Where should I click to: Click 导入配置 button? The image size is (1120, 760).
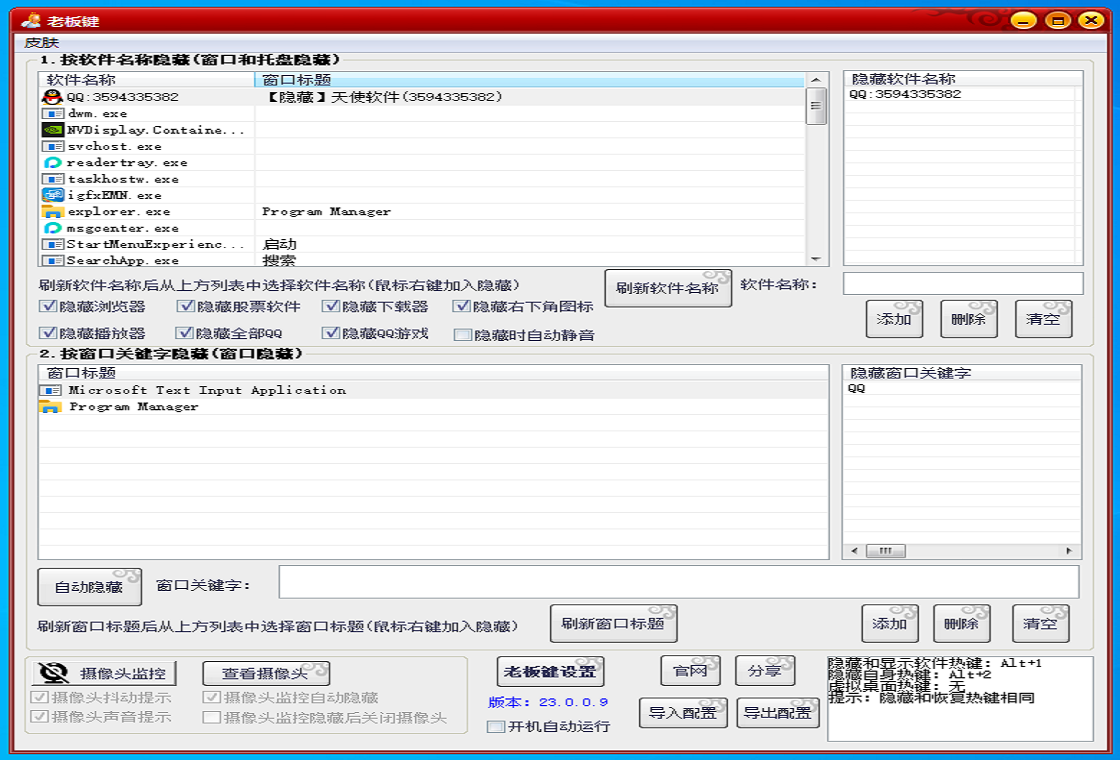683,713
